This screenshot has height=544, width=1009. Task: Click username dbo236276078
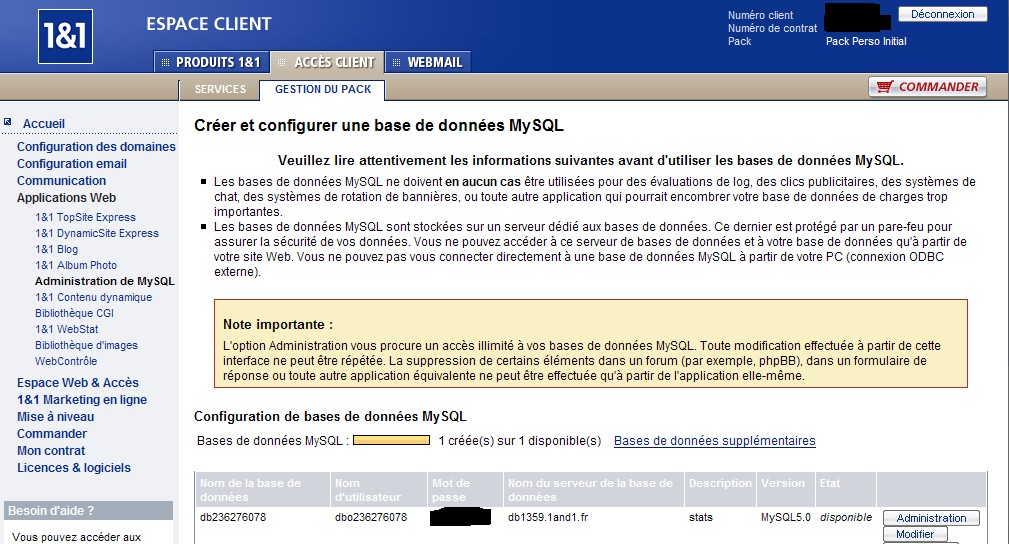click(x=371, y=517)
